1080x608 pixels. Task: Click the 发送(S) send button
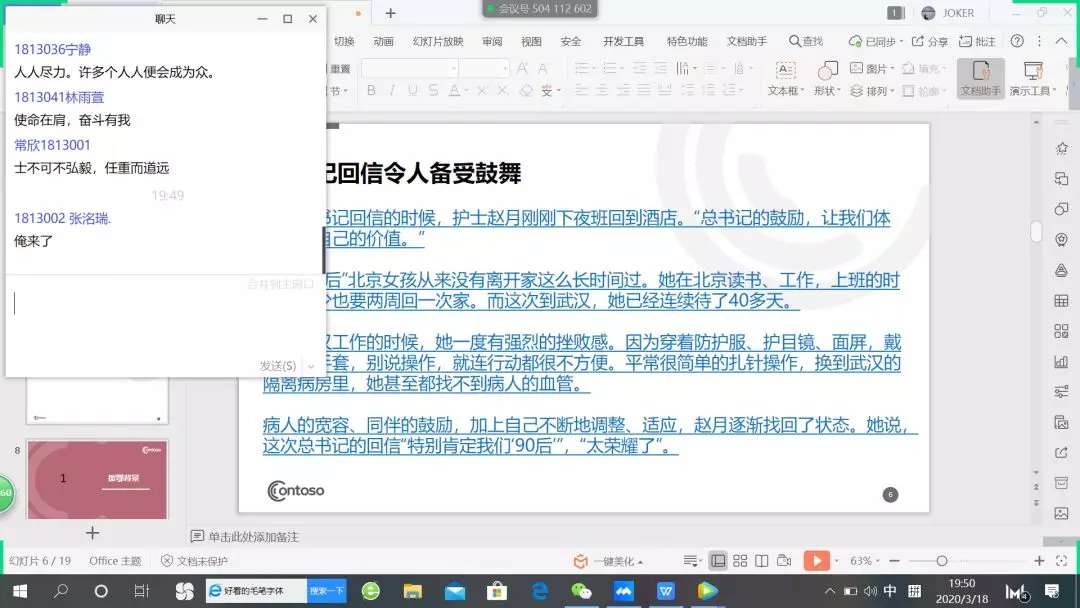coord(278,366)
